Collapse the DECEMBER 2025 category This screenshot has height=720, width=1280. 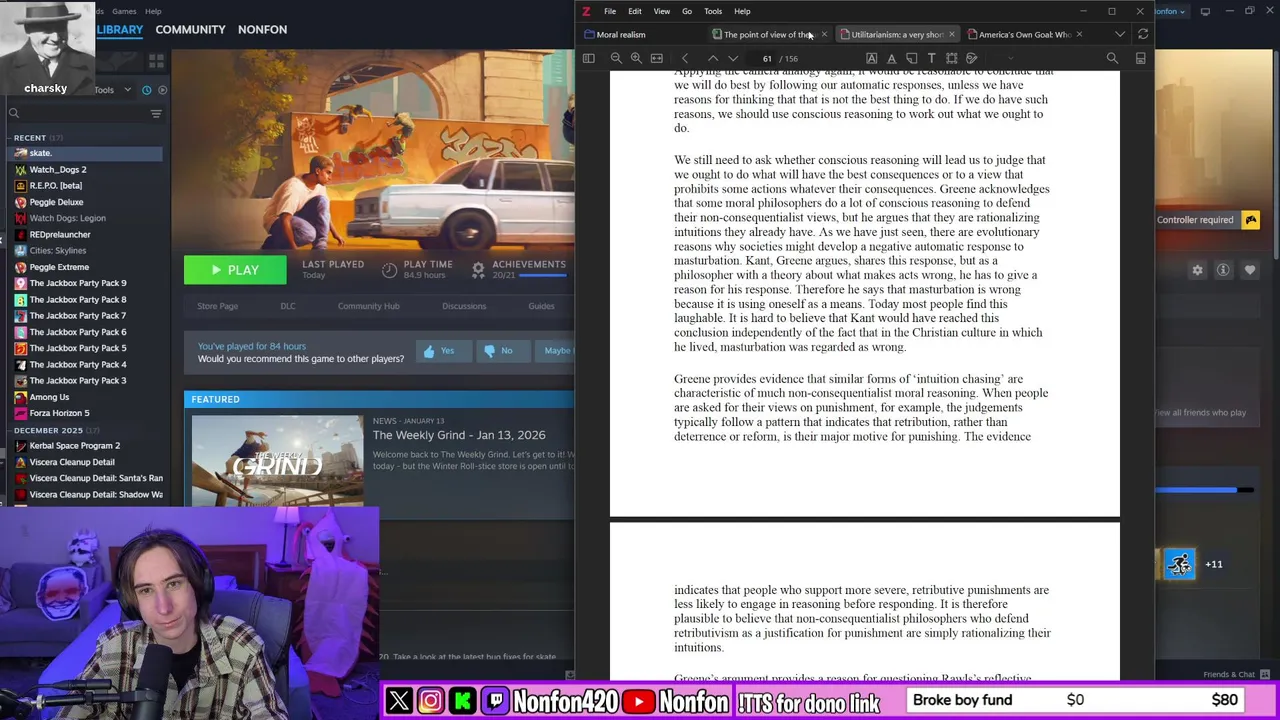(x=48, y=430)
